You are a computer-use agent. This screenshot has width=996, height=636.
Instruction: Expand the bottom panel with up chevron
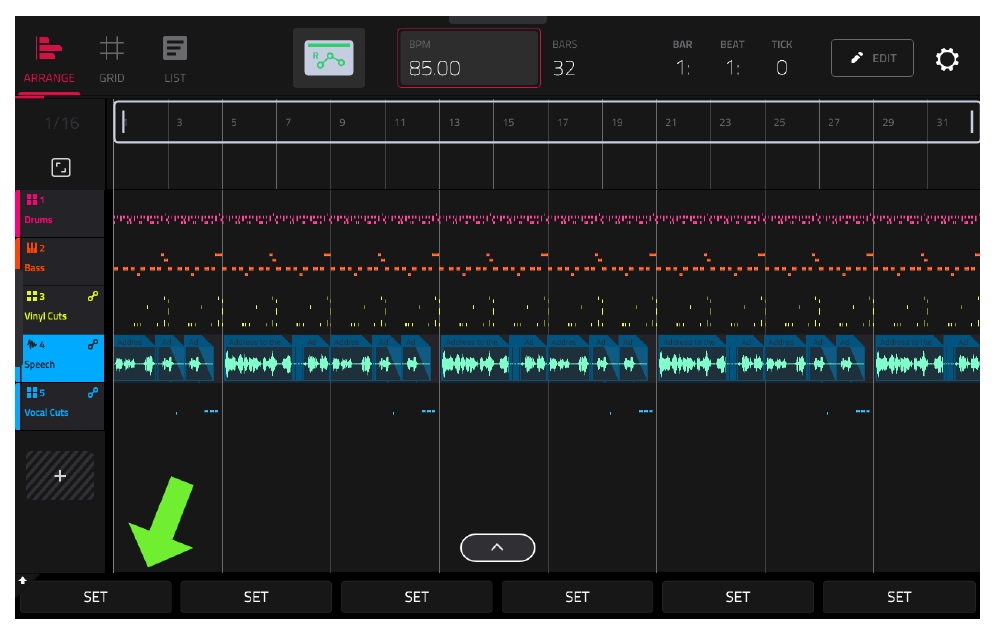coord(497,548)
